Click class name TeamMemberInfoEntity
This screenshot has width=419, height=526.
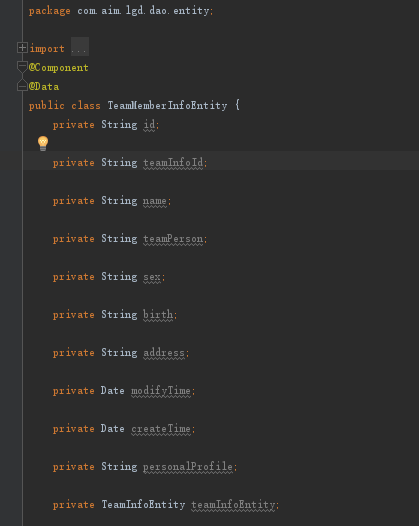[167, 105]
